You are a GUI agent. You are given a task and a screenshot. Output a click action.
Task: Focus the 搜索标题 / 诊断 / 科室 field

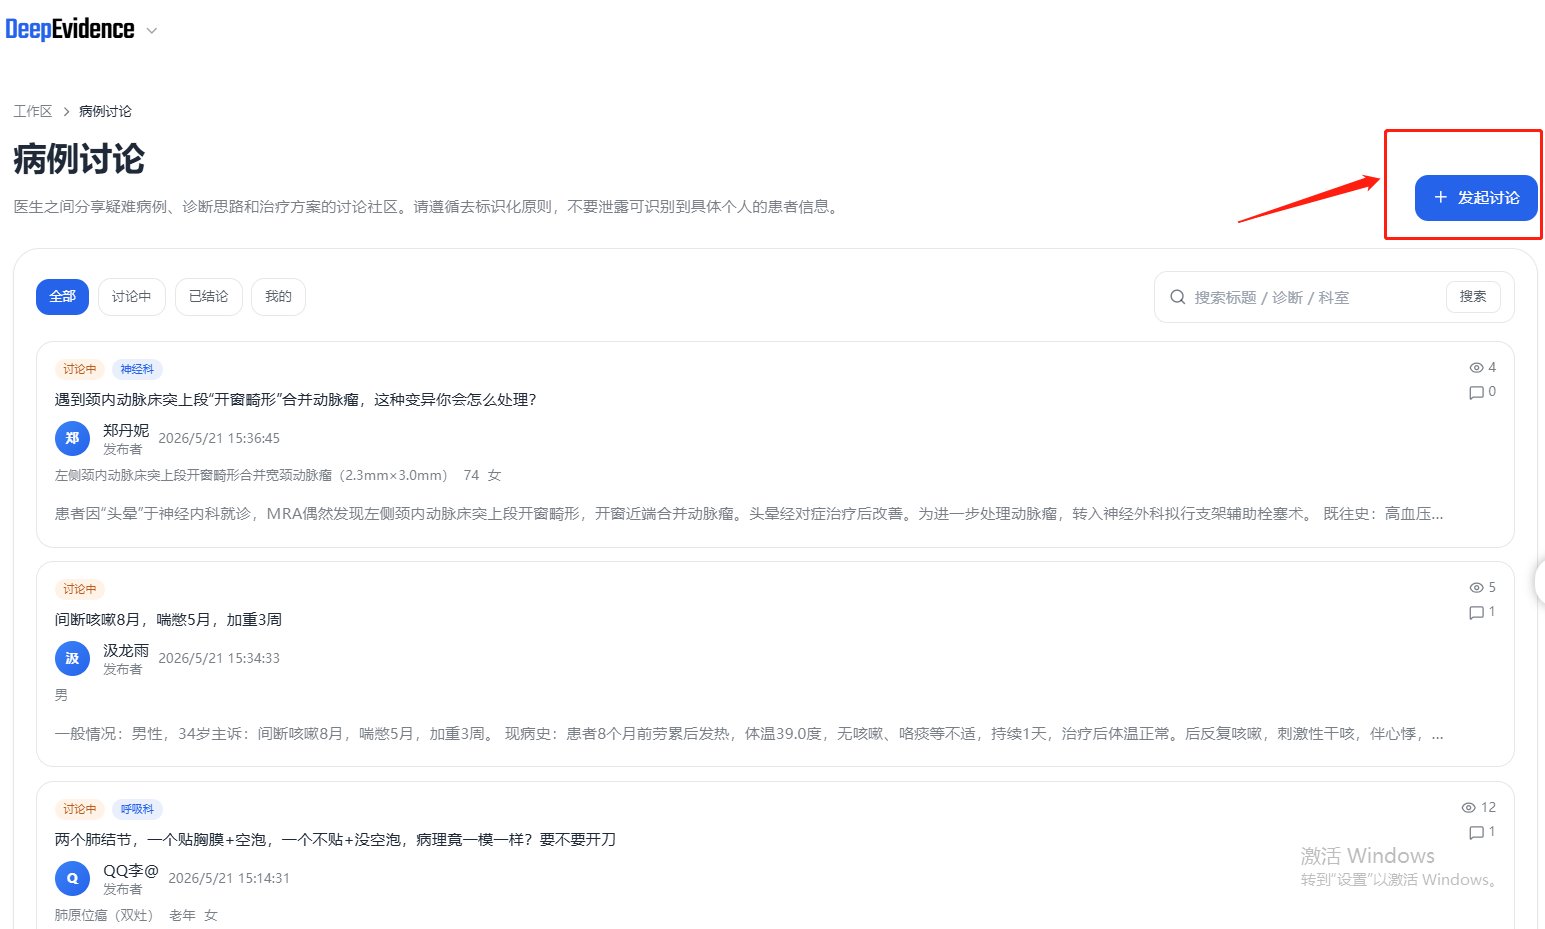click(x=1315, y=297)
